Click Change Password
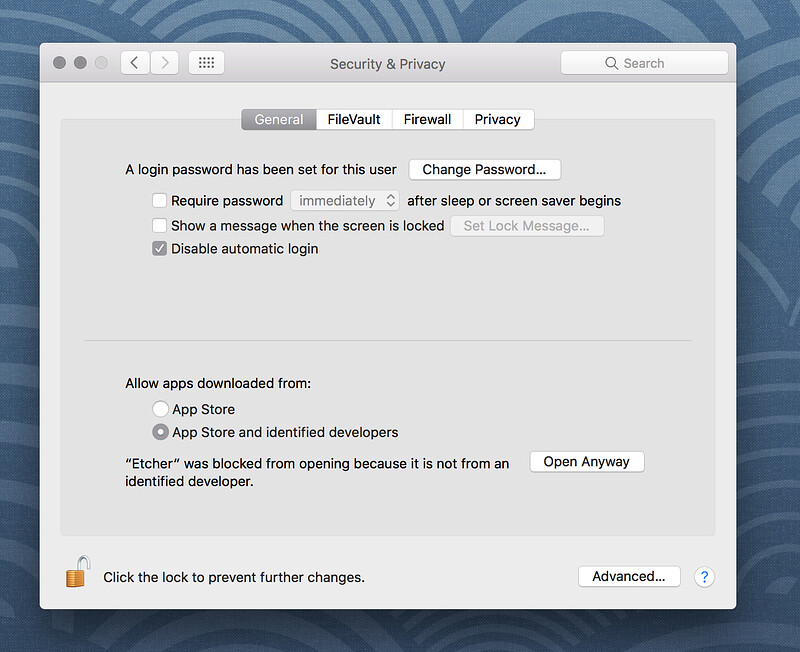The image size is (800, 652). click(484, 169)
